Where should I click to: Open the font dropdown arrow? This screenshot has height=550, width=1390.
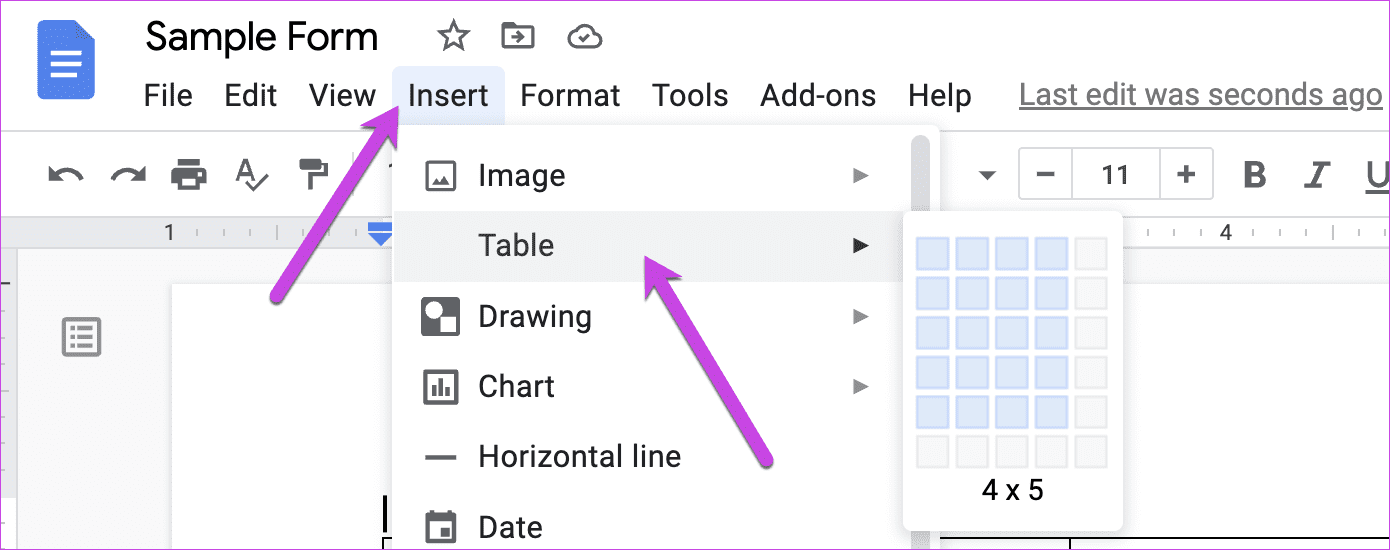tap(987, 175)
